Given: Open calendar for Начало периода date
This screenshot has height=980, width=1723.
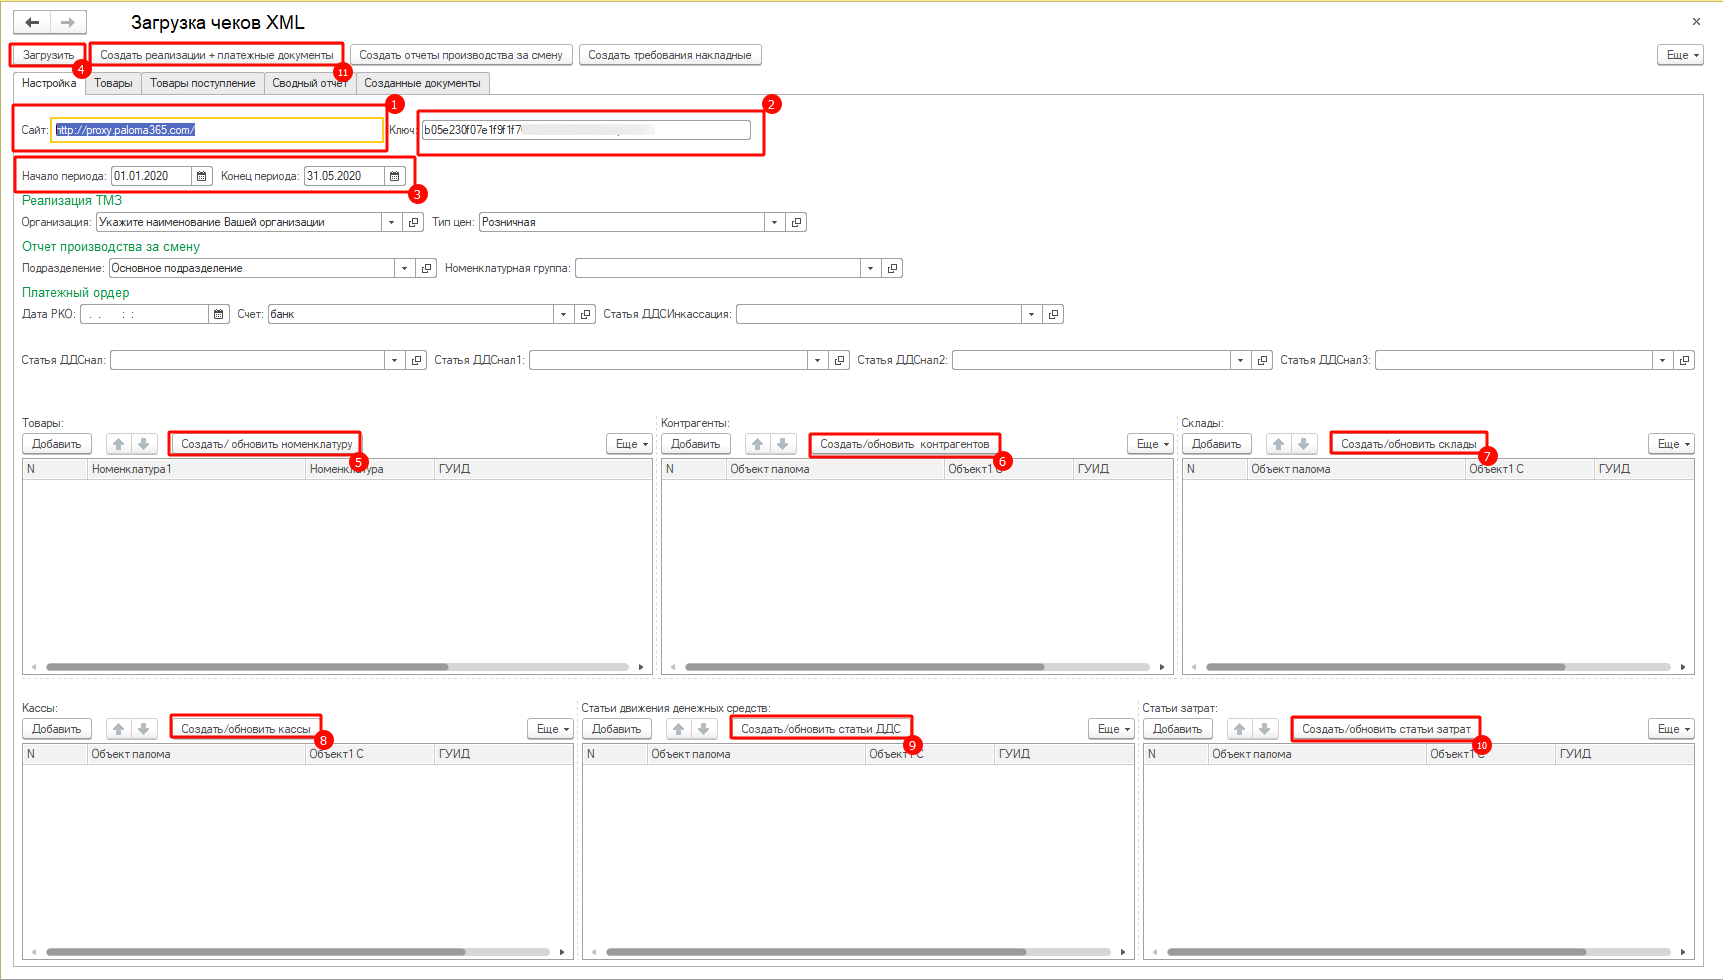Looking at the screenshot, I should click(x=202, y=176).
